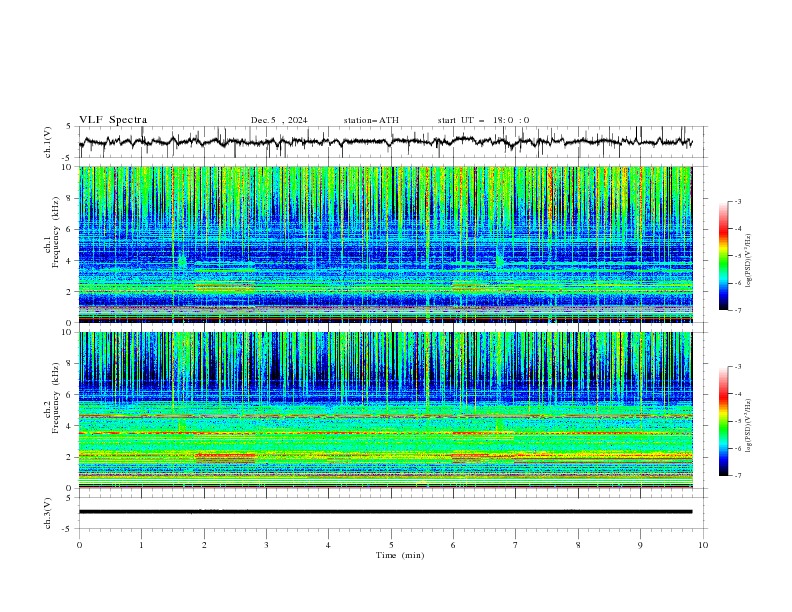The height and width of the screenshot is (612, 792).
Task: Click the 'Time (min)' axis label
Action: point(400,555)
